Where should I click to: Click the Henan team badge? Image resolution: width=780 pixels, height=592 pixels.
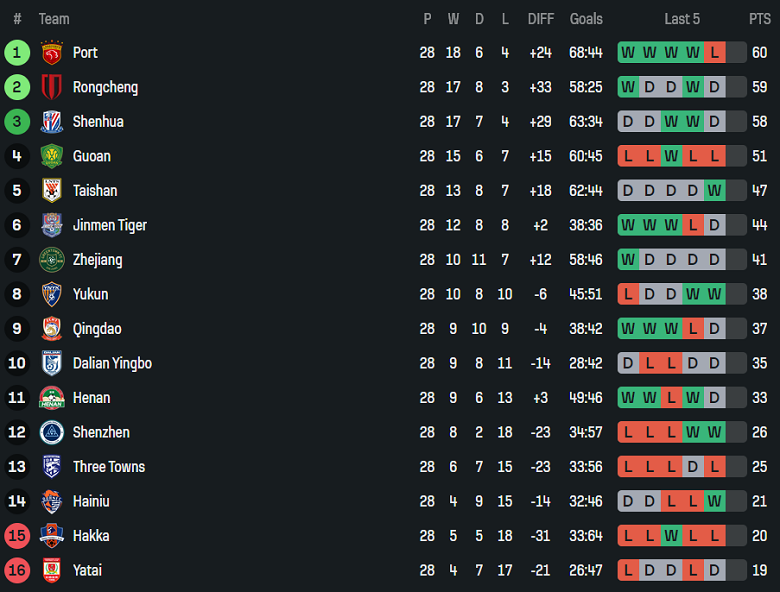coord(52,398)
